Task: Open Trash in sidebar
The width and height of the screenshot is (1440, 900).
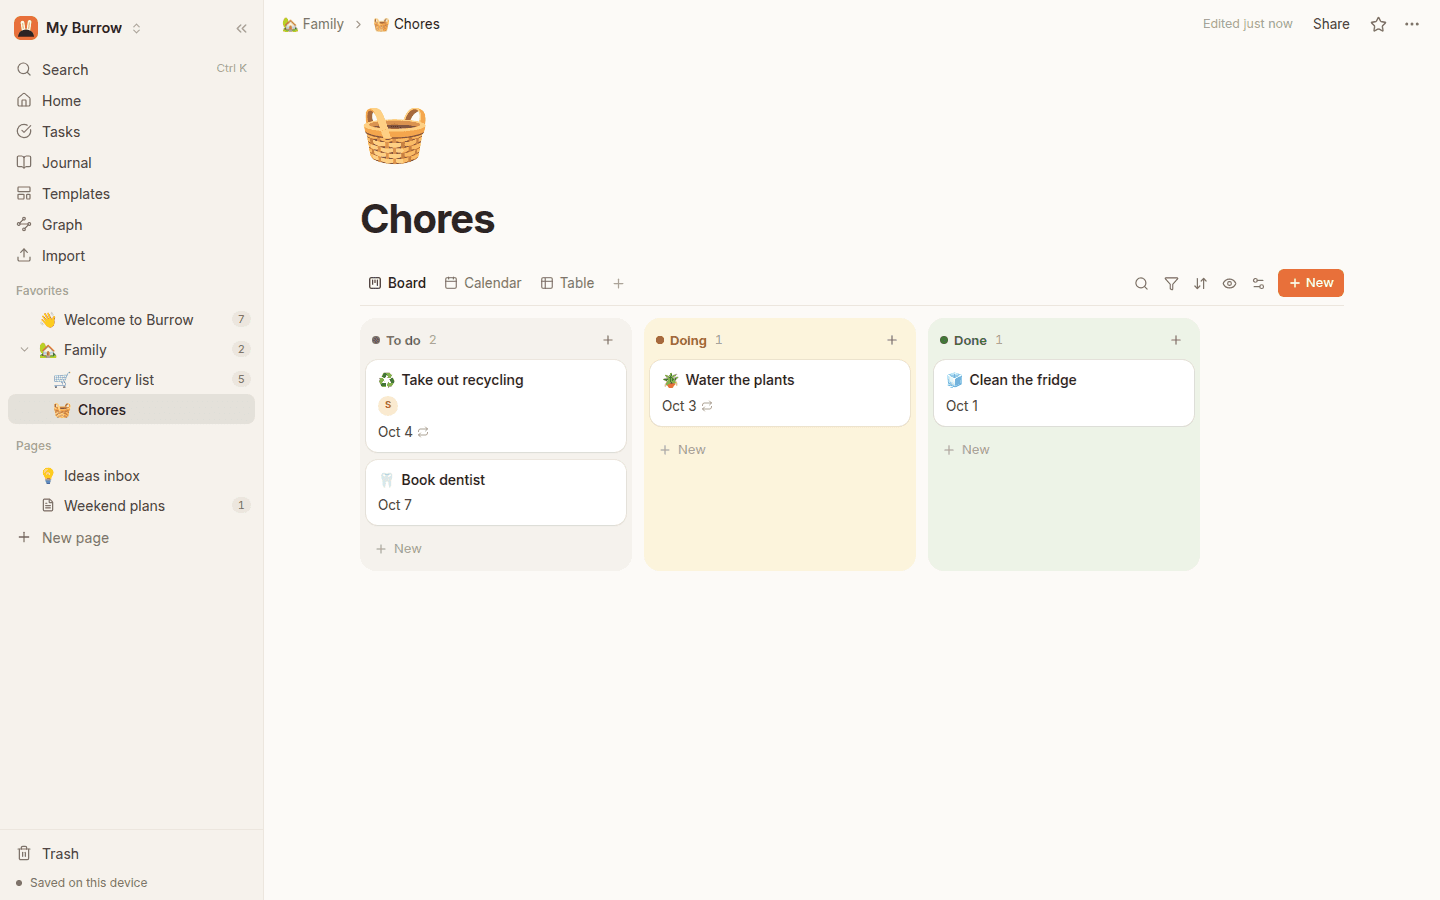Action: pyautogui.click(x=131, y=854)
